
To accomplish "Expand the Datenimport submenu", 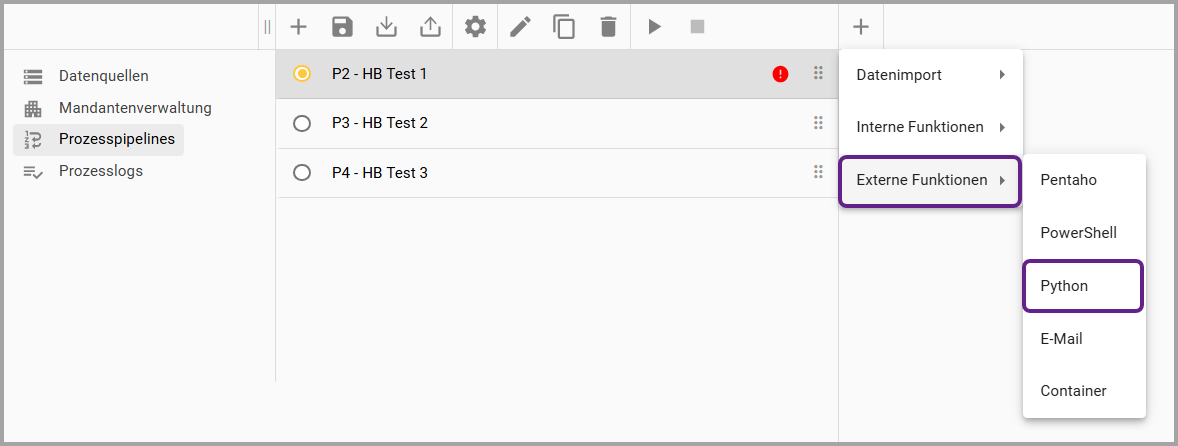I will pyautogui.click(x=930, y=75).
